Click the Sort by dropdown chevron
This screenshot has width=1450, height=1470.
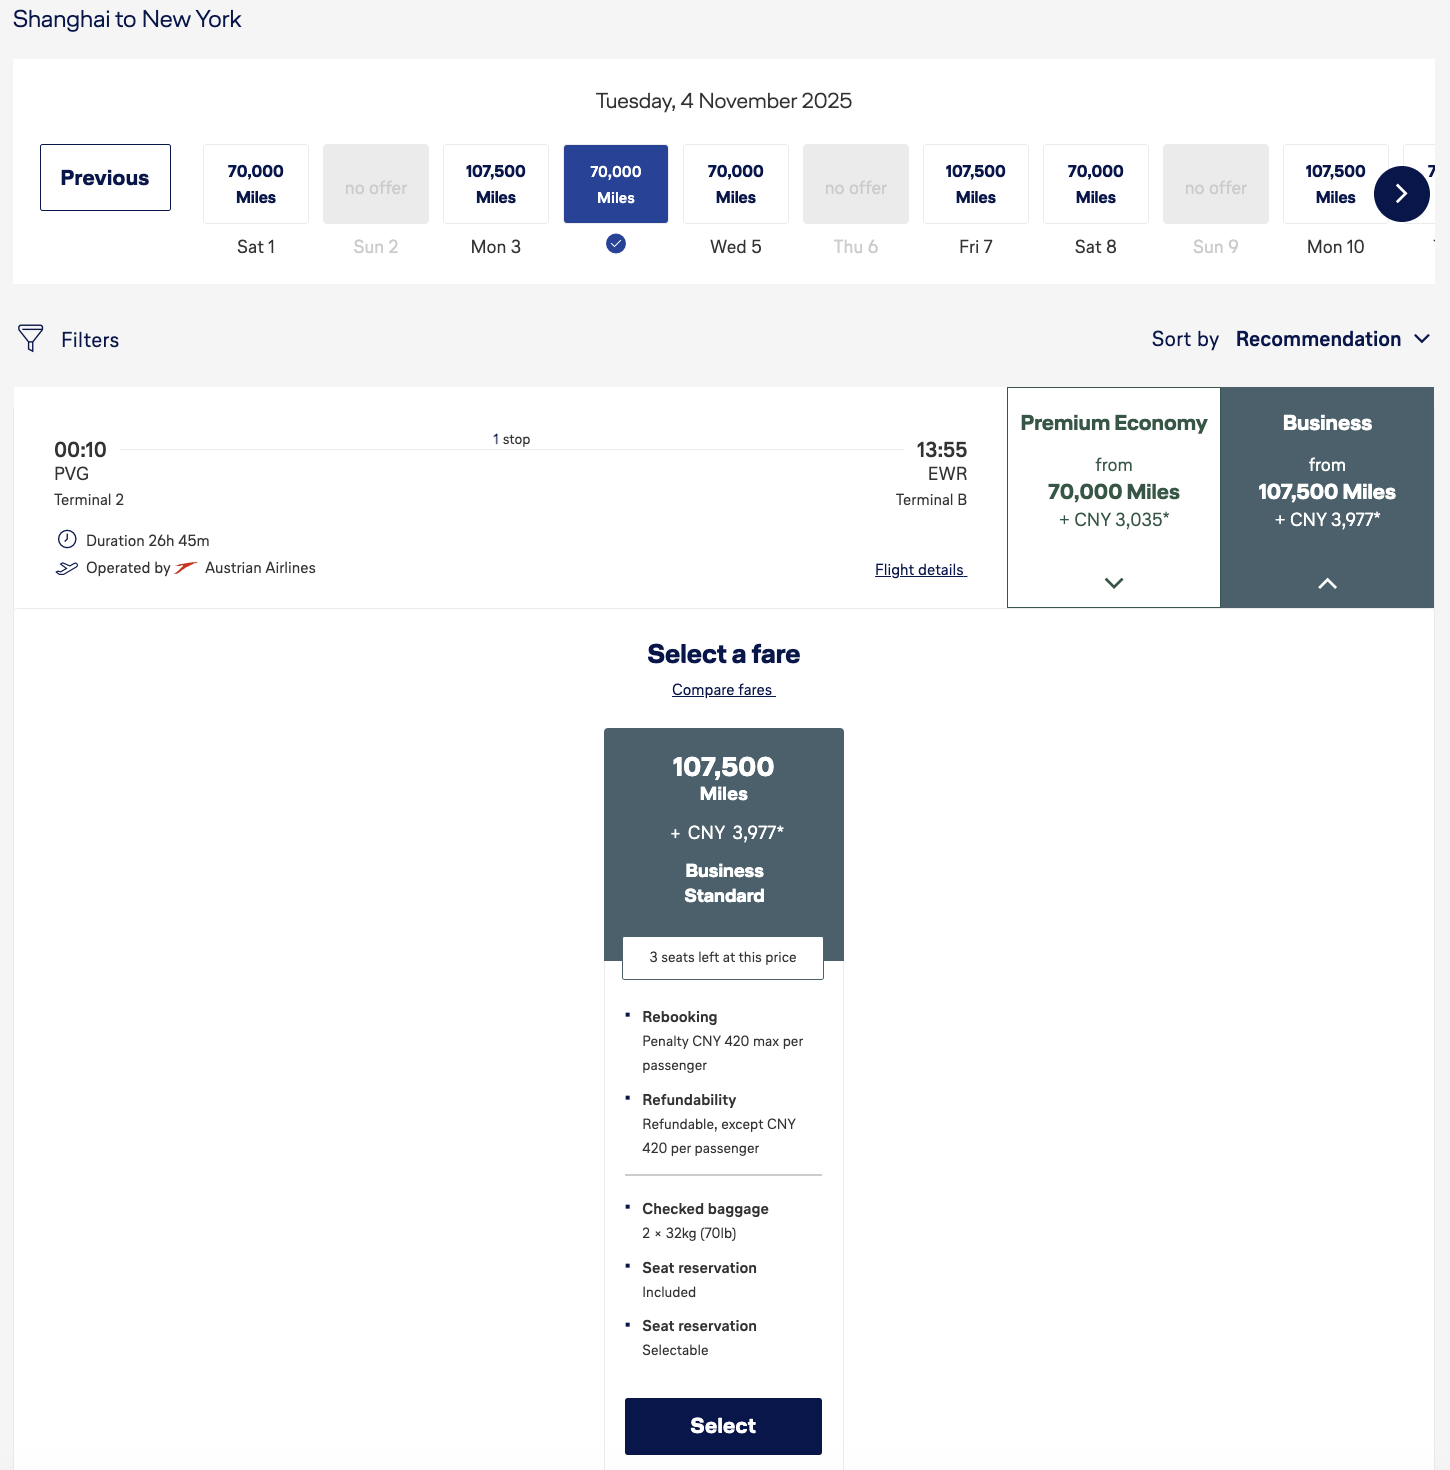coord(1422,339)
